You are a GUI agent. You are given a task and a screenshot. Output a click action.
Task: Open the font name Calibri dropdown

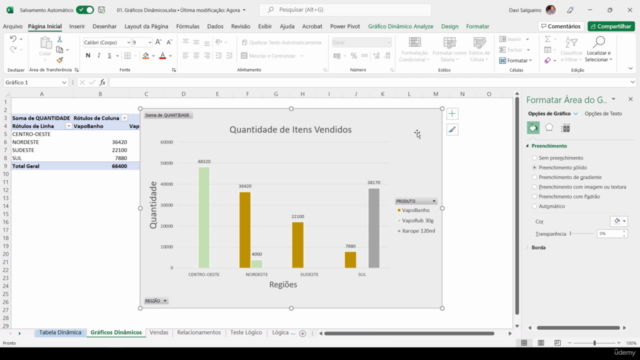pos(128,42)
